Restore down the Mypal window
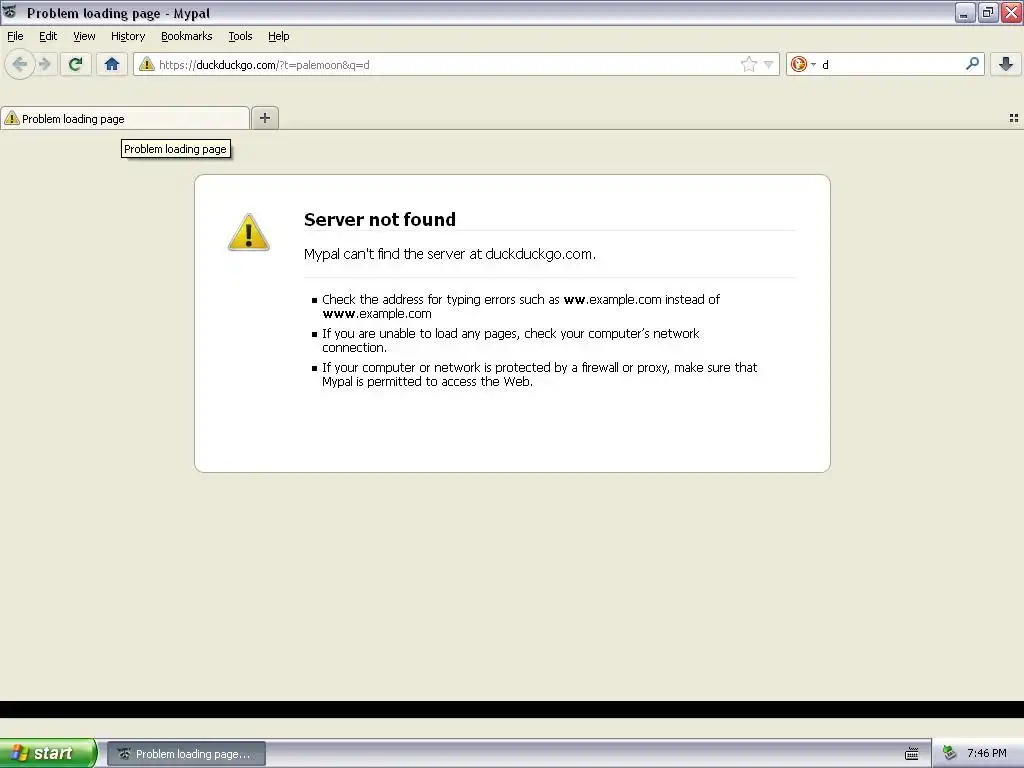Viewport: 1024px width, 768px height. point(988,12)
